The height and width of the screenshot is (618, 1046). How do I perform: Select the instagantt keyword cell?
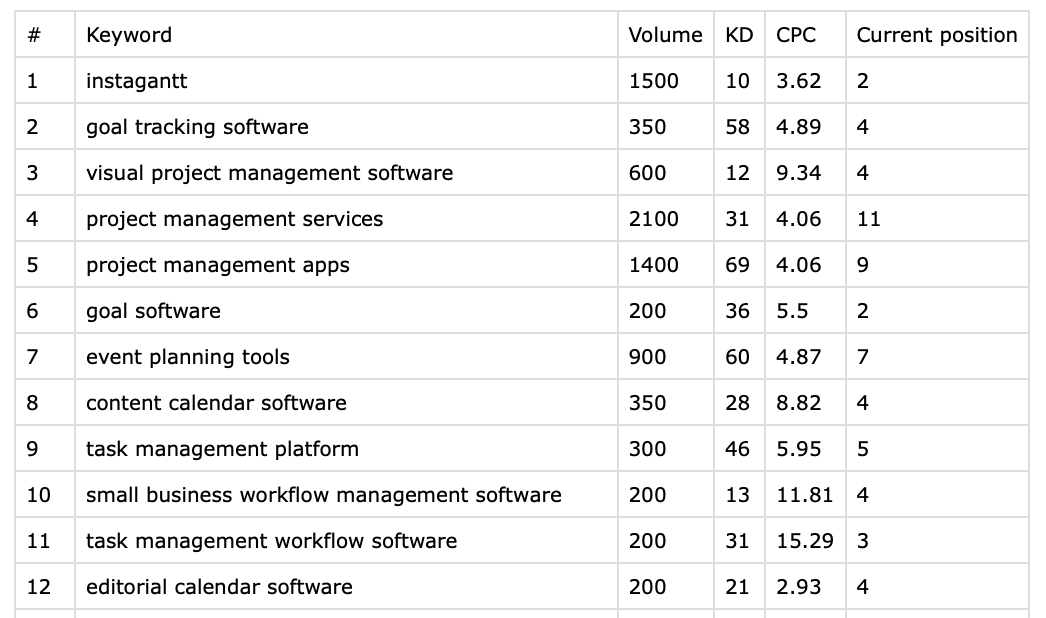click(x=136, y=81)
